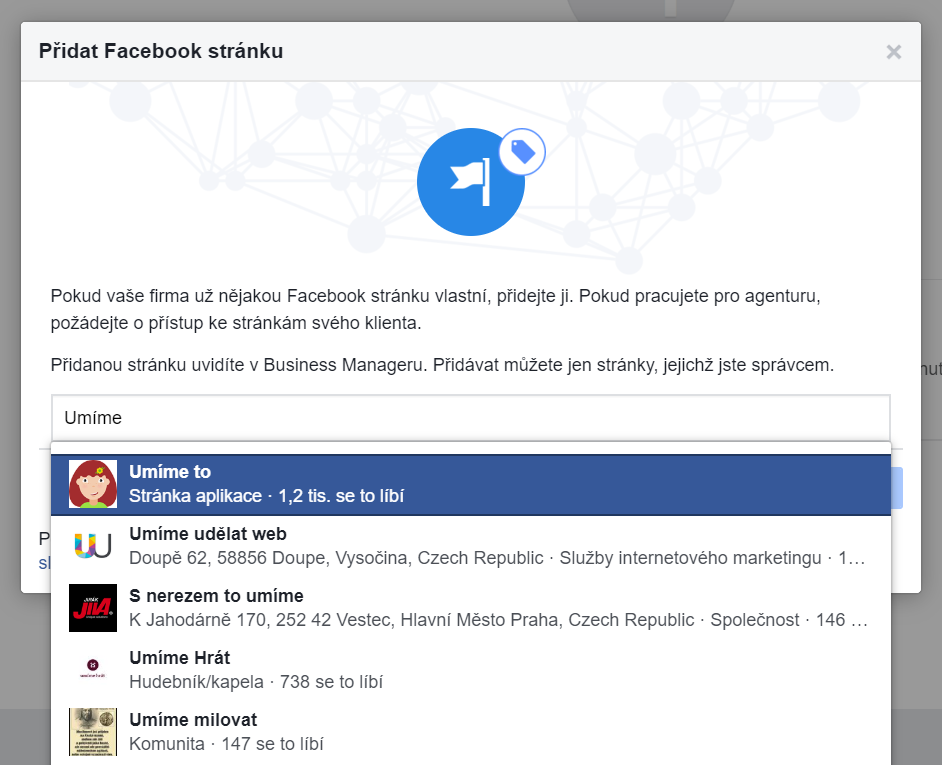Select Umíme milovat page title
The image size is (942, 765).
(193, 720)
